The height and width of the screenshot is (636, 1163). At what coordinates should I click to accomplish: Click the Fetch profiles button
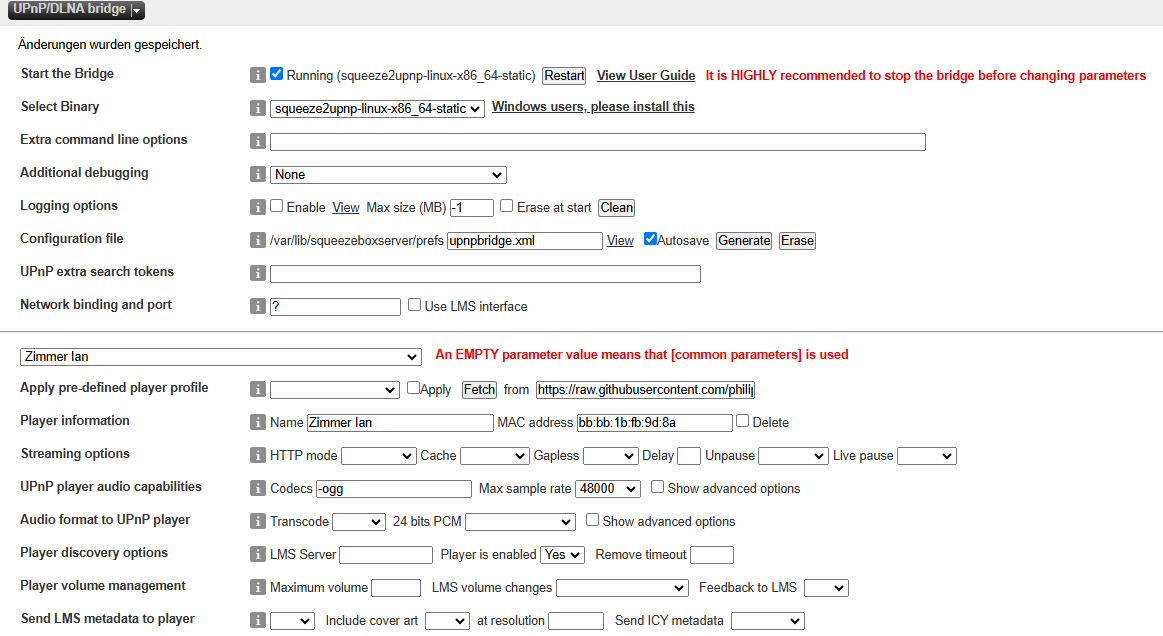point(479,390)
